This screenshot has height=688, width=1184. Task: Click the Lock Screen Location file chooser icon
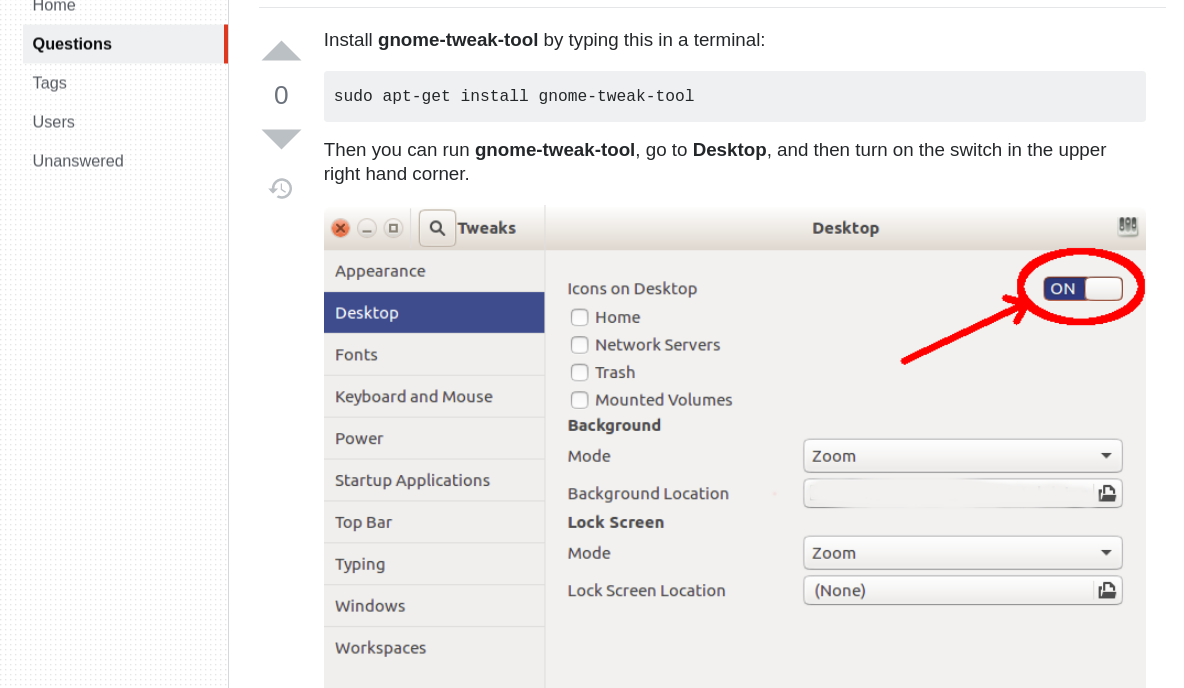click(1107, 591)
